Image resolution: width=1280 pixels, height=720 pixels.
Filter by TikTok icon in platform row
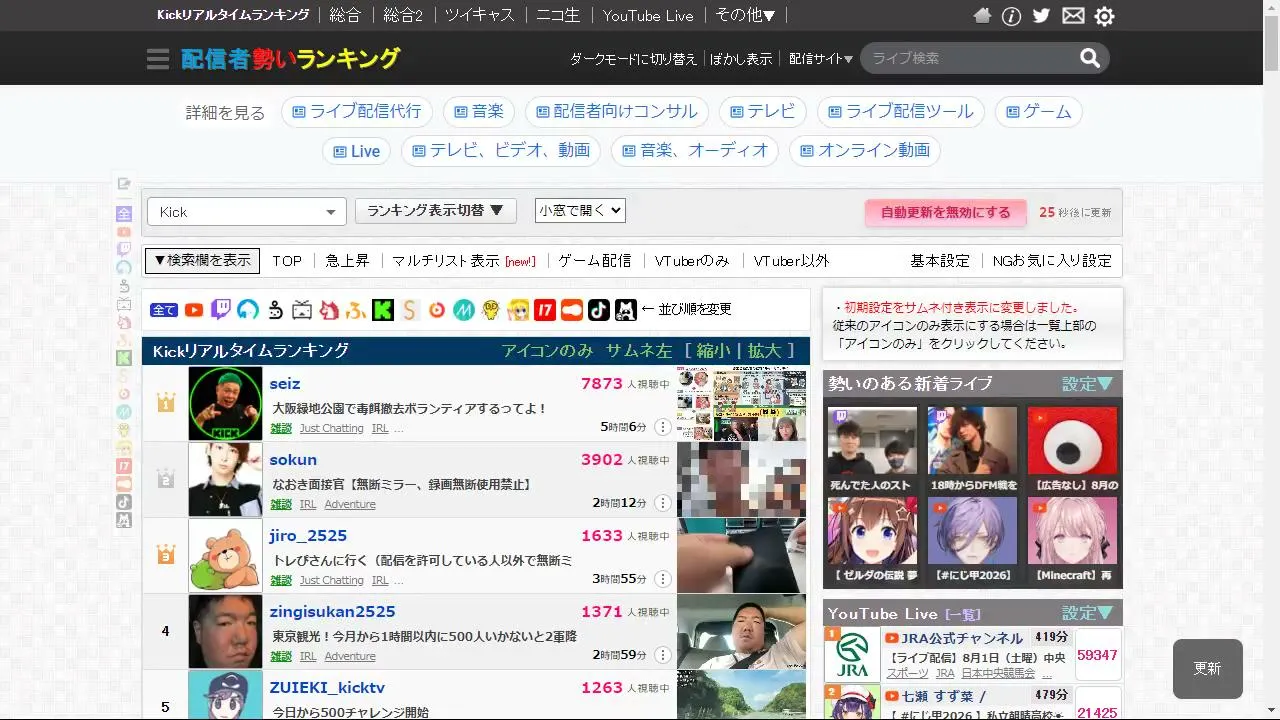pyautogui.click(x=599, y=310)
